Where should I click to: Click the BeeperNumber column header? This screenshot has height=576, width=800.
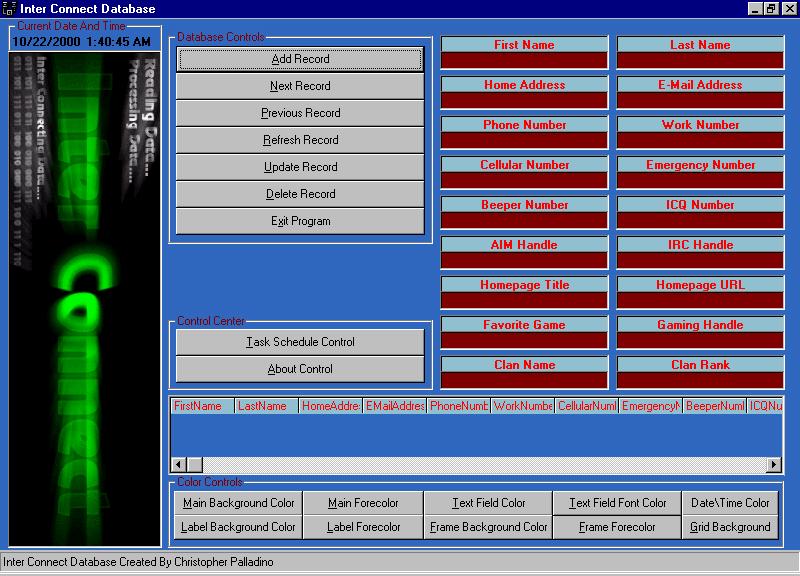715,406
